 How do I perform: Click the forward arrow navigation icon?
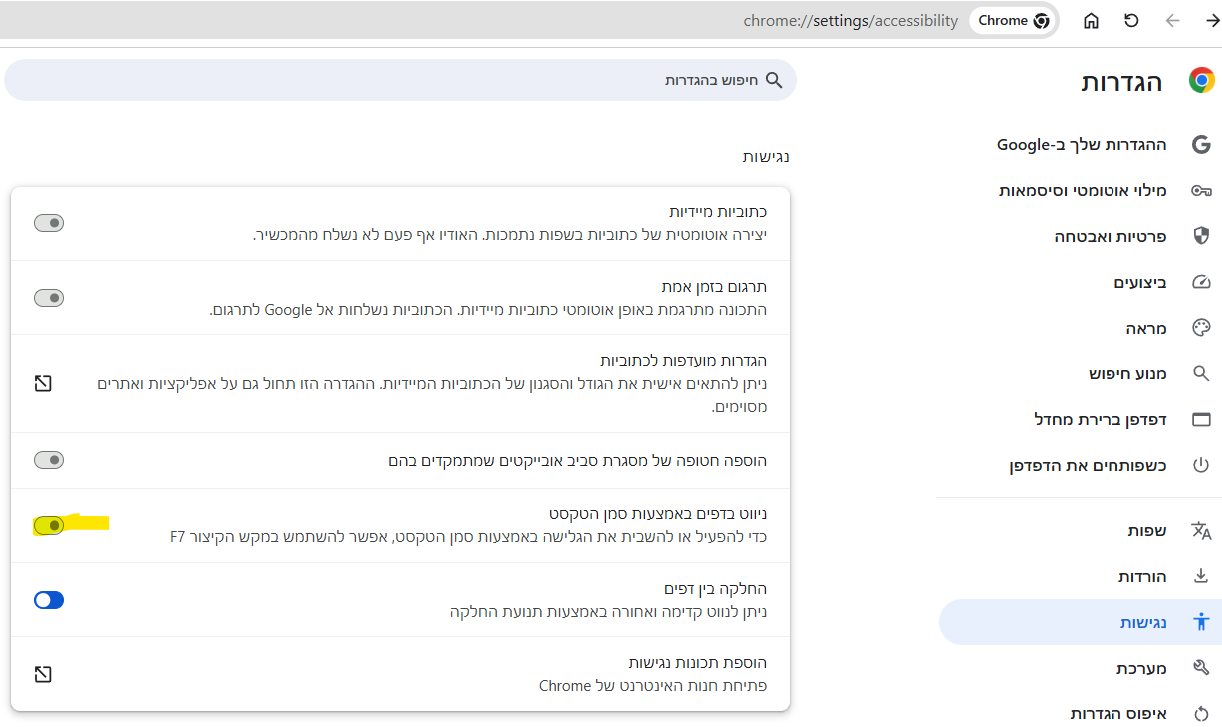1213,21
